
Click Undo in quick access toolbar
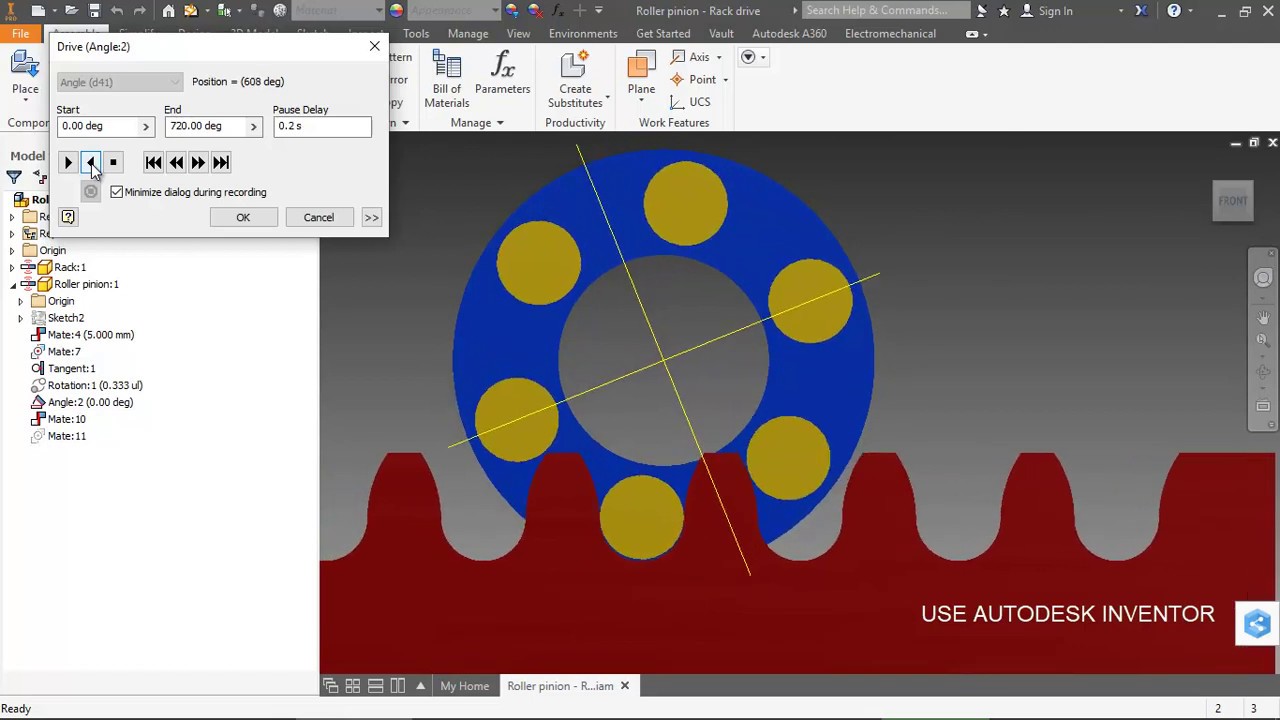117,11
